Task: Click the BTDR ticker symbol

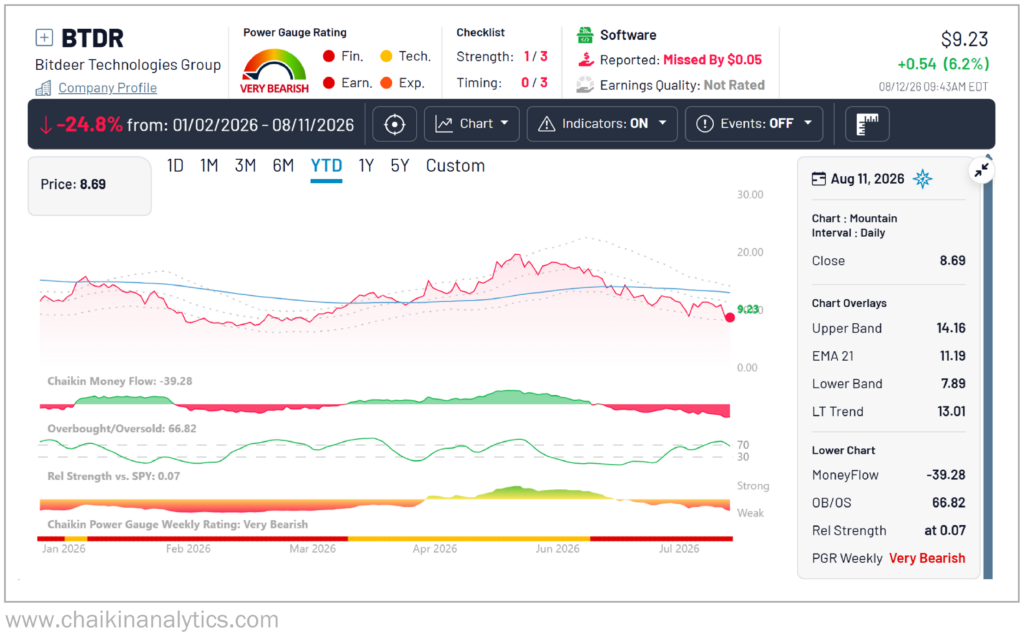Action: (92, 38)
